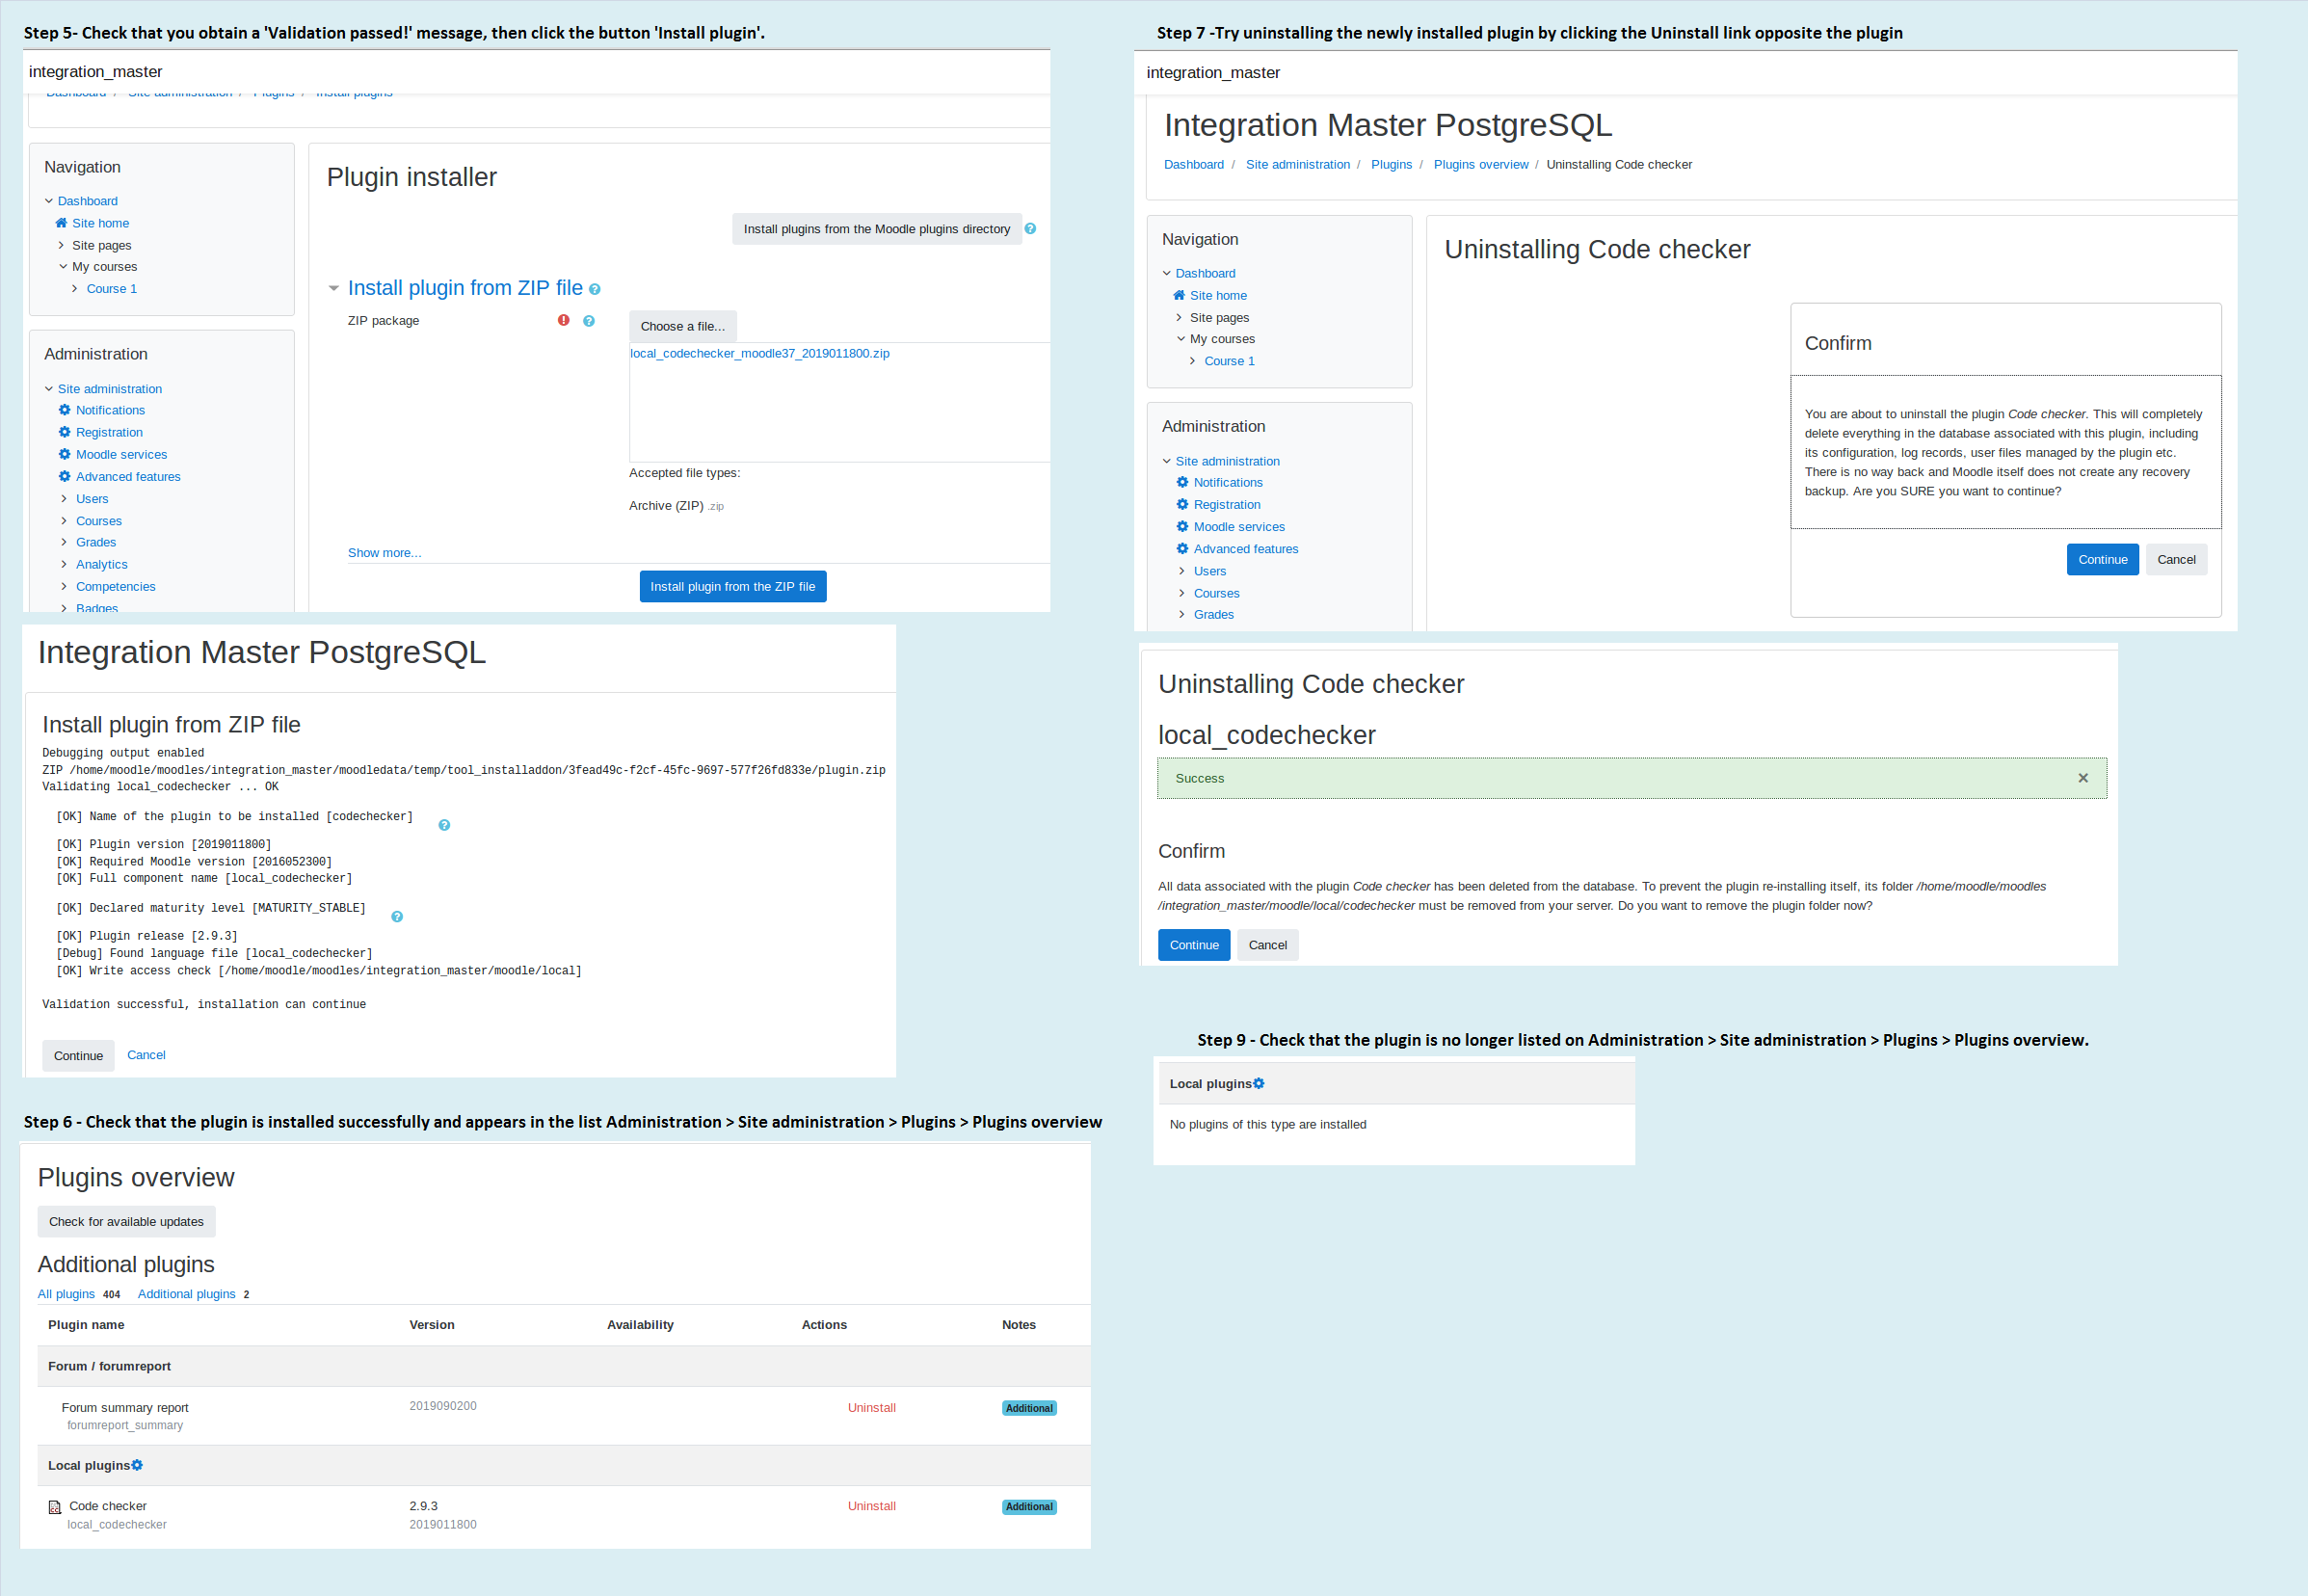This screenshot has height=1596, width=2308.
Task: Click Moodle services gear icon in Uninstalling Code checker page
Action: pyautogui.click(x=1182, y=526)
